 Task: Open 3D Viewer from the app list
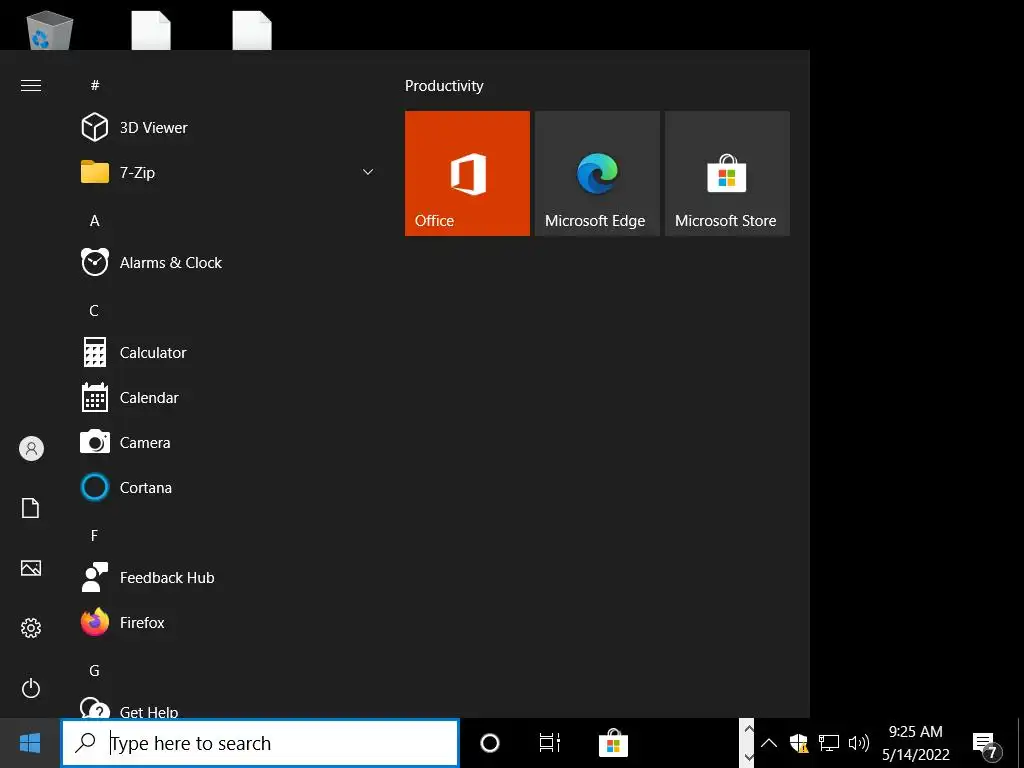(x=225, y=127)
